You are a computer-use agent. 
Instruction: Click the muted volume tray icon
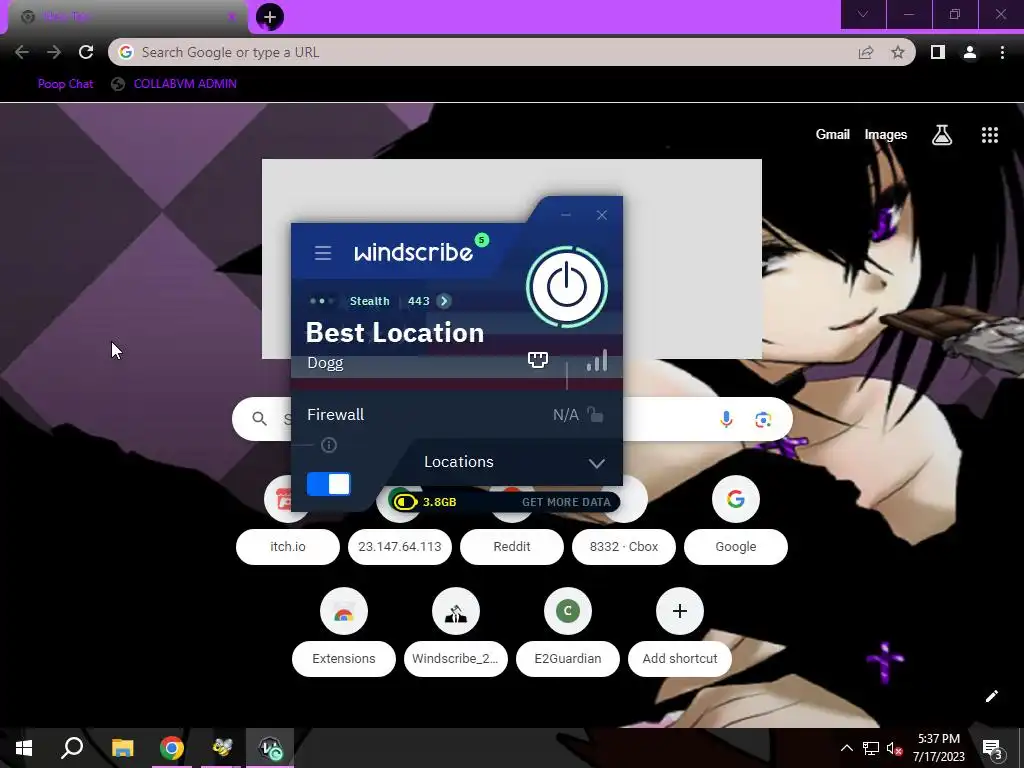tap(894, 748)
